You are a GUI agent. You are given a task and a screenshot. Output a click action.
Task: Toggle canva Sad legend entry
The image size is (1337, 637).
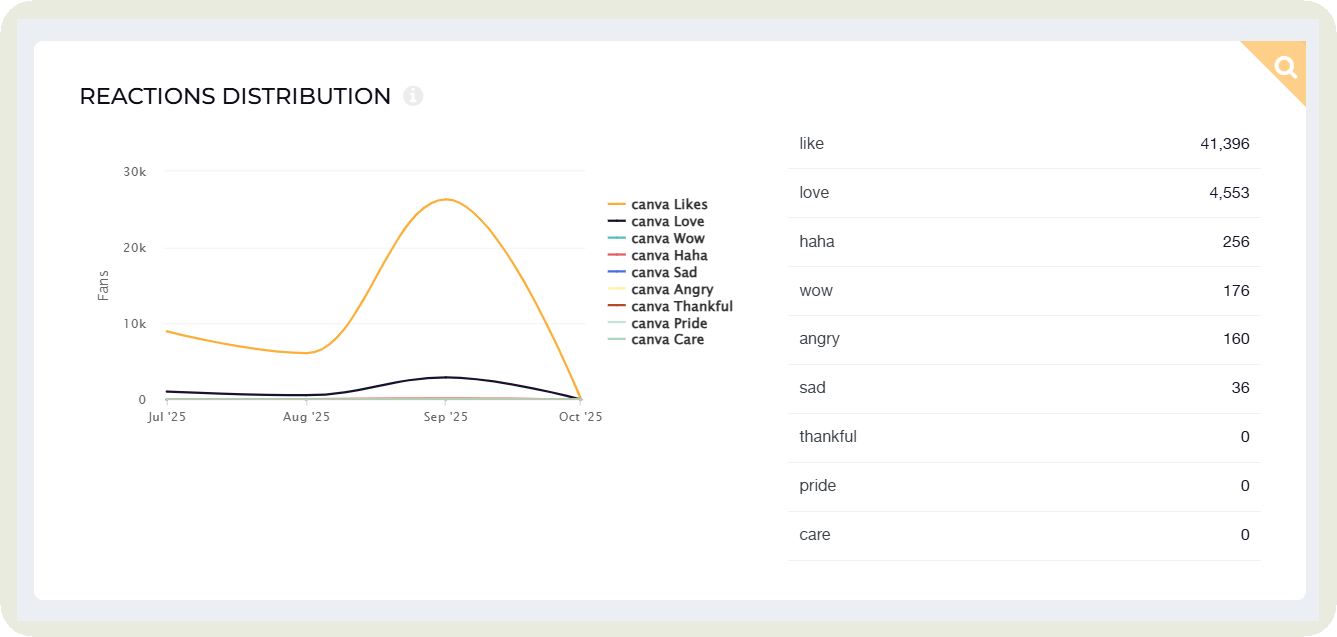pyautogui.click(x=664, y=272)
